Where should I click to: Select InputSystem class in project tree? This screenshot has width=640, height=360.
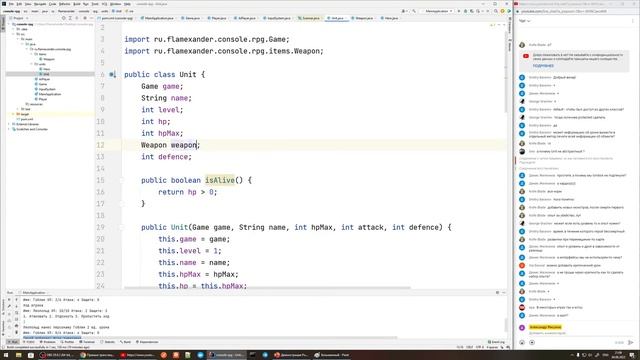click(45, 89)
